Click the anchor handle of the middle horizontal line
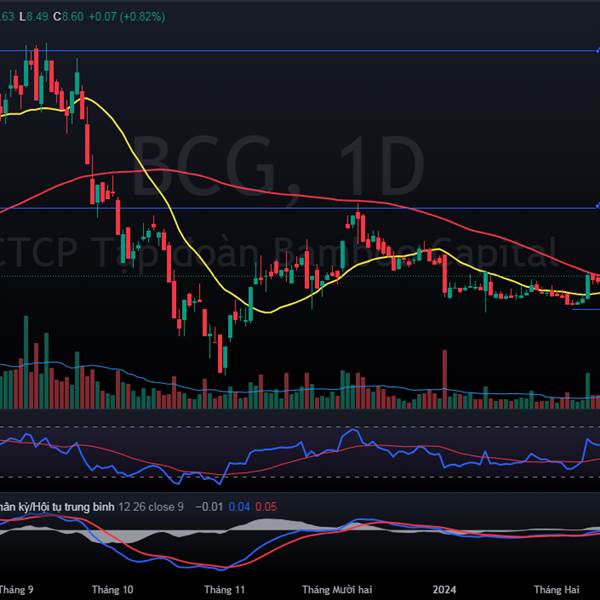Image resolution: width=600 pixels, height=600 pixels. pos(598,206)
